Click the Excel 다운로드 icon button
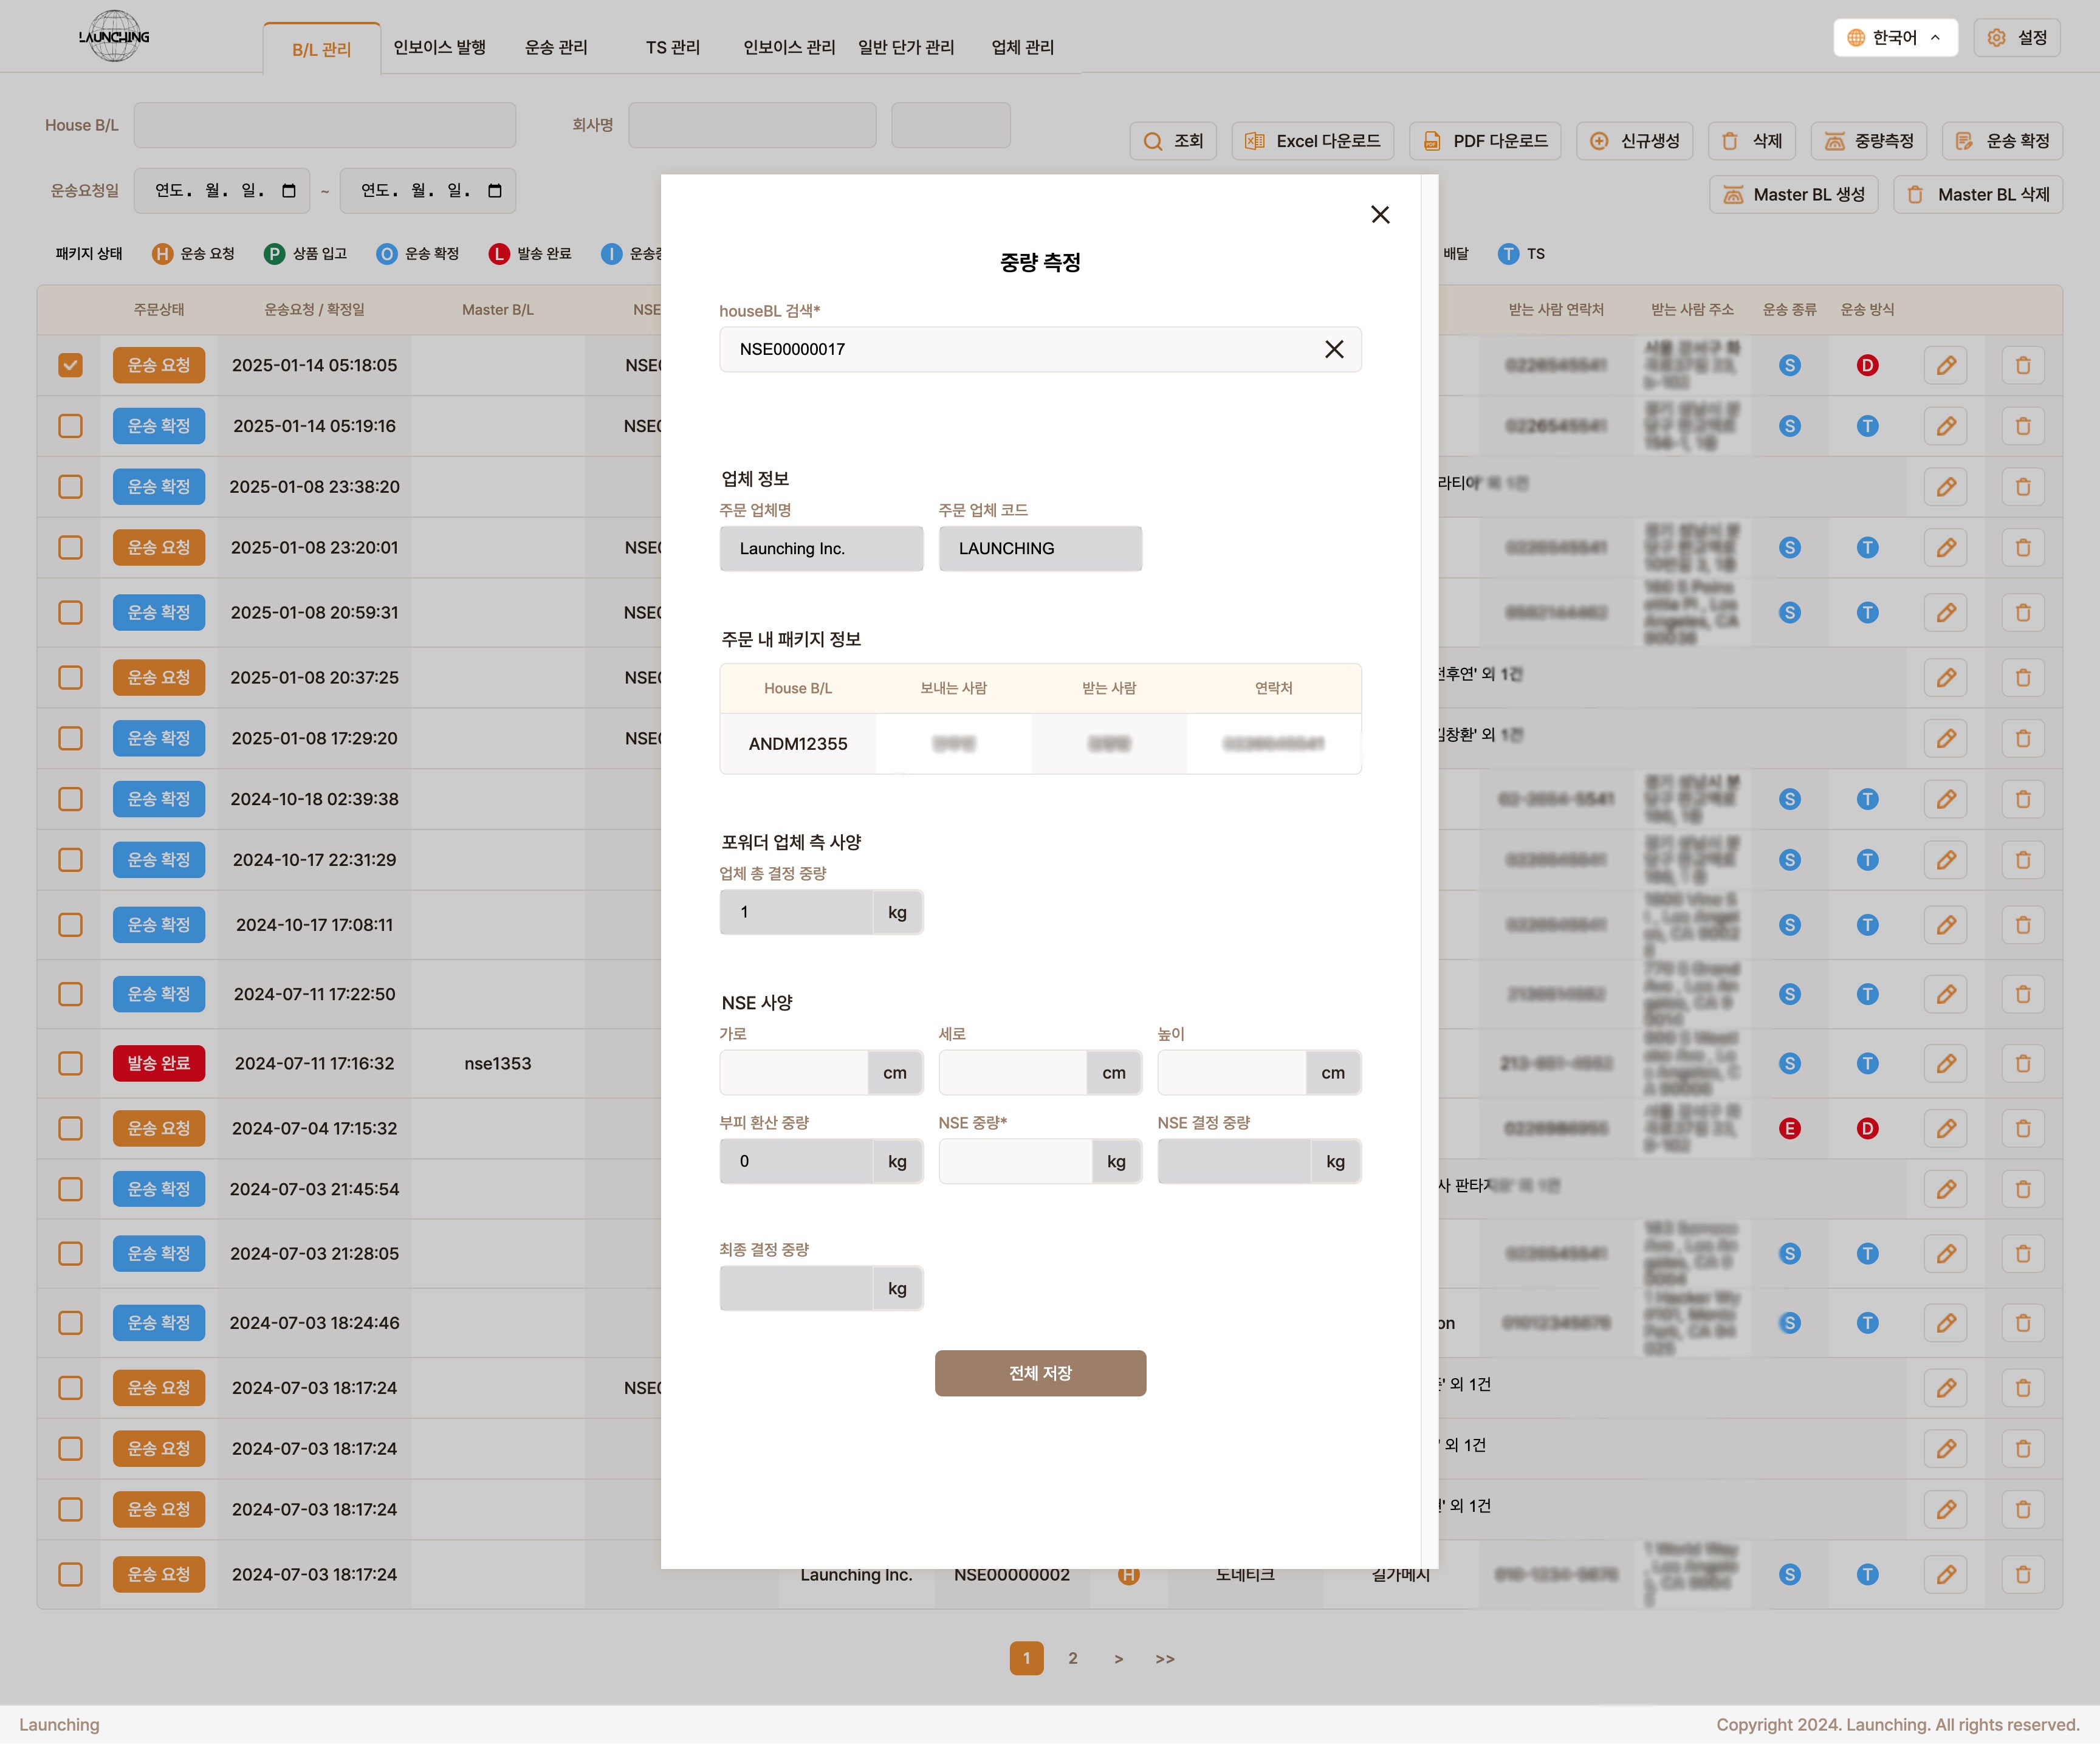The height and width of the screenshot is (1744, 2100). coord(1312,141)
